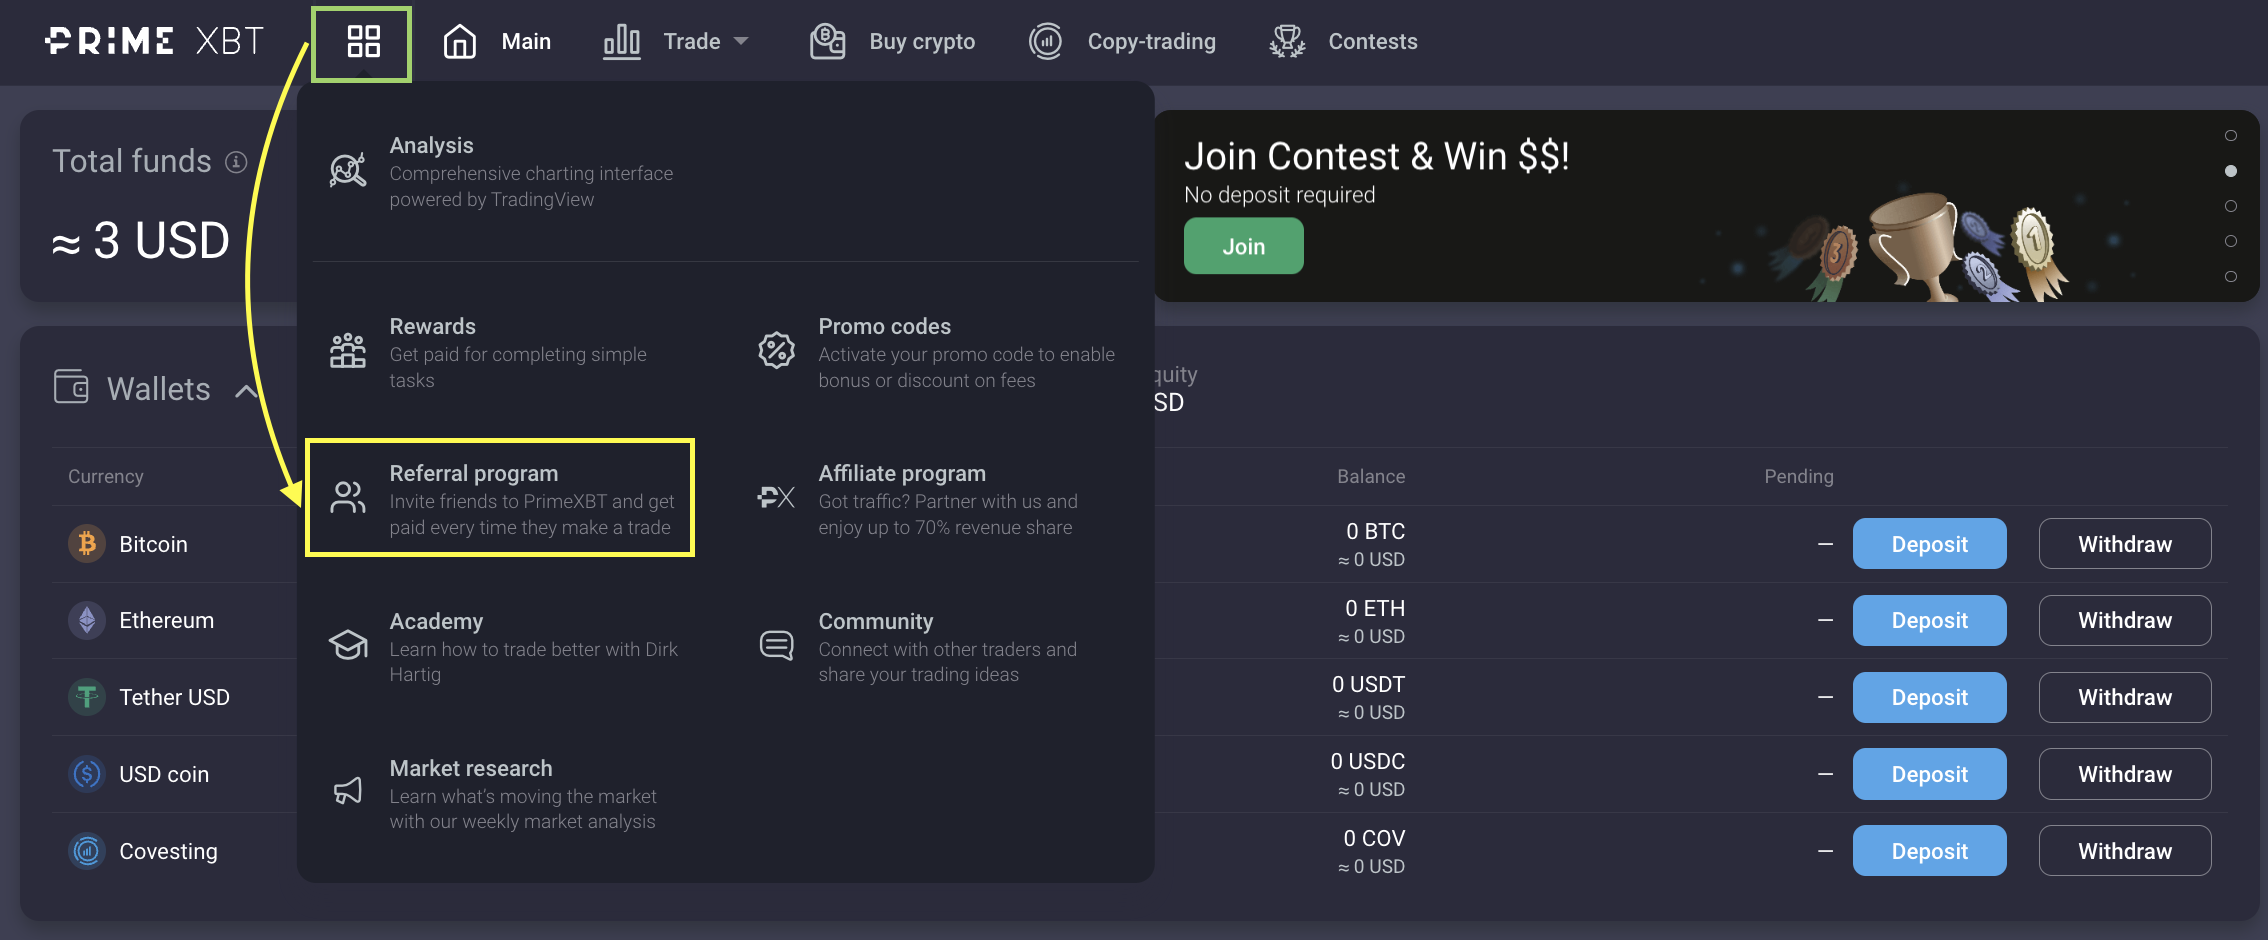Select the last banner carousel dot
This screenshot has width=2268, height=940.
pyautogui.click(x=2230, y=276)
